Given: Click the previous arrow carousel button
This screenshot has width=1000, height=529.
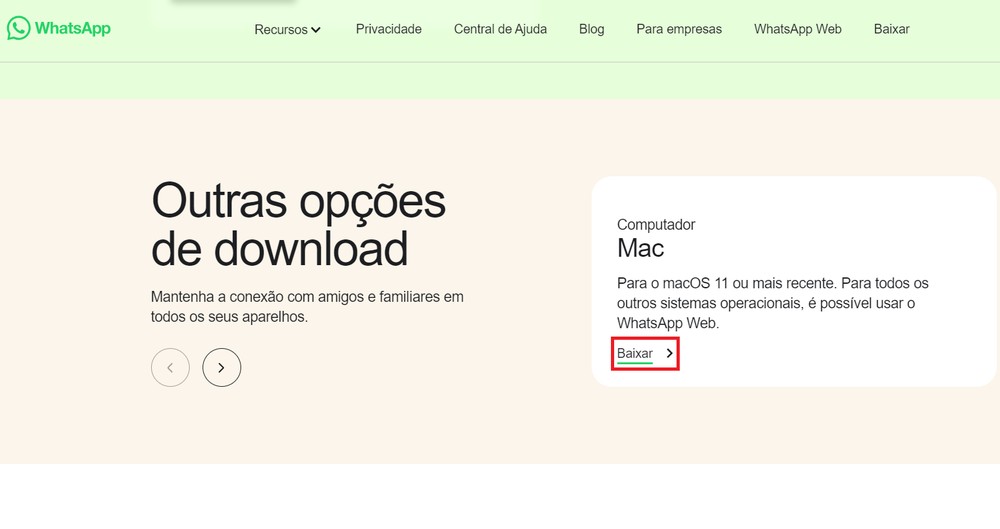Looking at the screenshot, I should click(170, 368).
